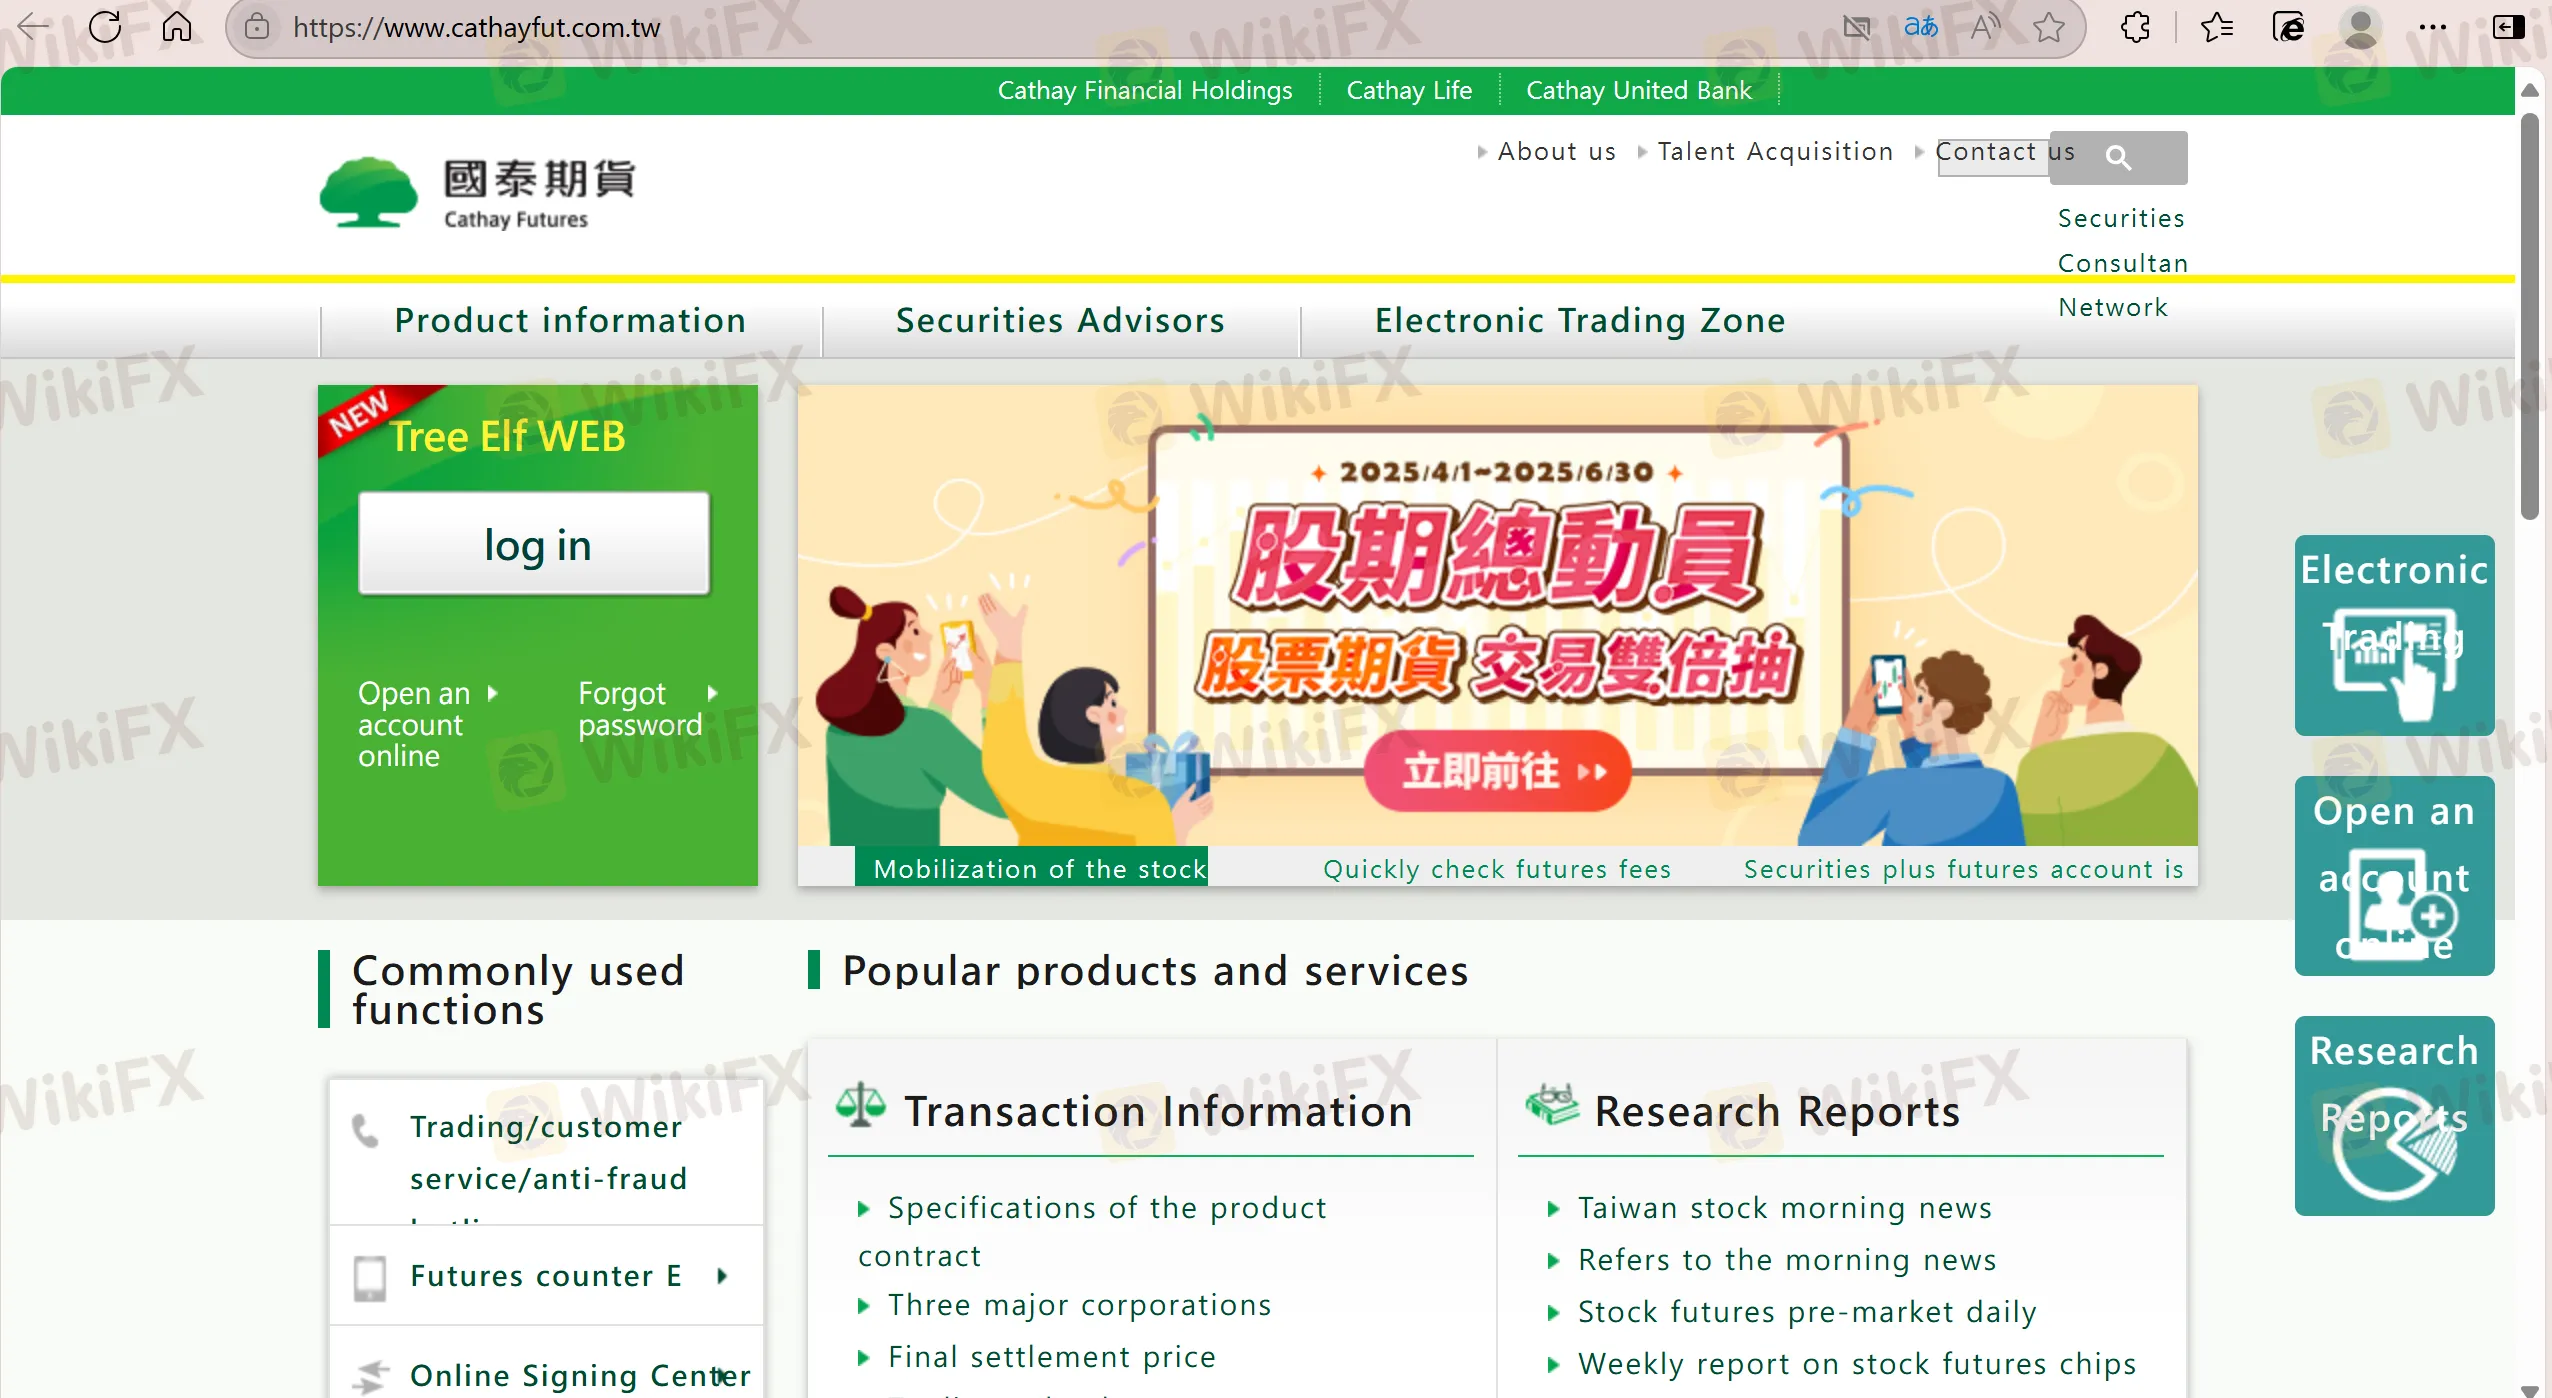Click arrow beside Forgot password
Image resolution: width=2552 pixels, height=1398 pixels.
coord(712,693)
